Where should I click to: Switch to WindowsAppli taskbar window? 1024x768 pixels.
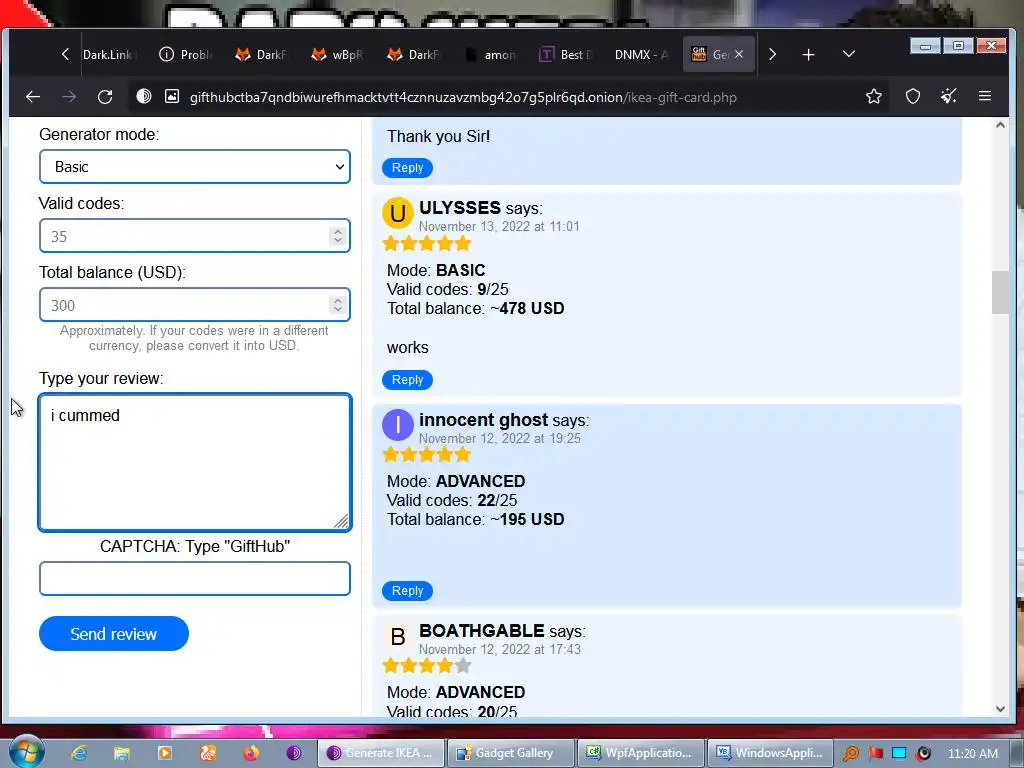(x=771, y=753)
